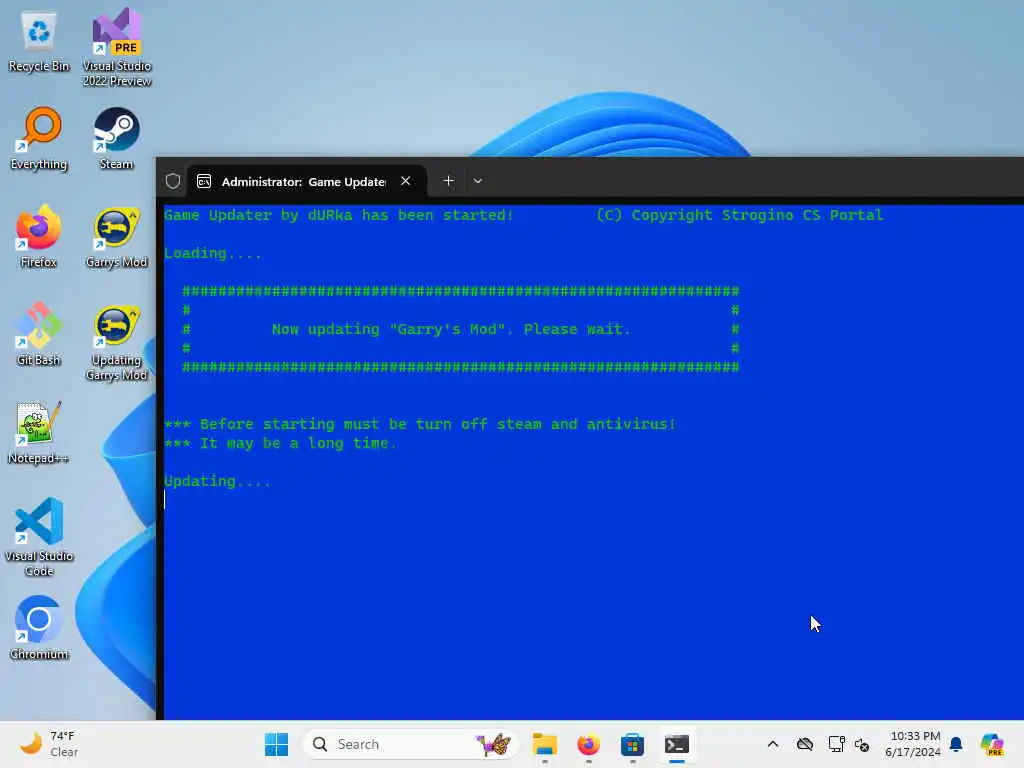The width and height of the screenshot is (1024, 768).
Task: Open the notifications bell
Action: (x=956, y=744)
